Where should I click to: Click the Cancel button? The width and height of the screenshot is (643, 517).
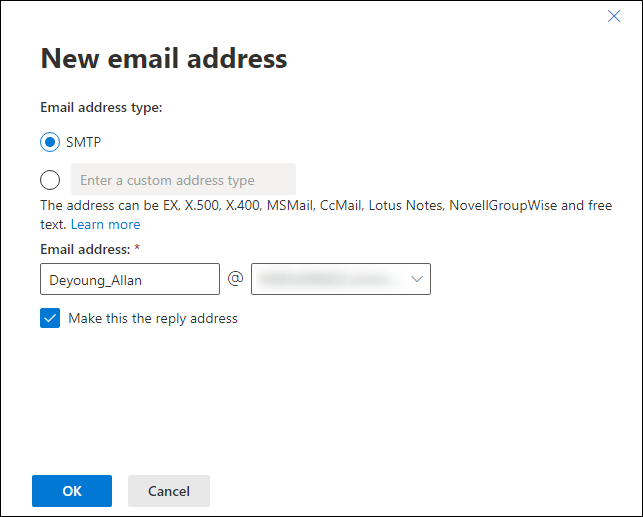coord(169,491)
